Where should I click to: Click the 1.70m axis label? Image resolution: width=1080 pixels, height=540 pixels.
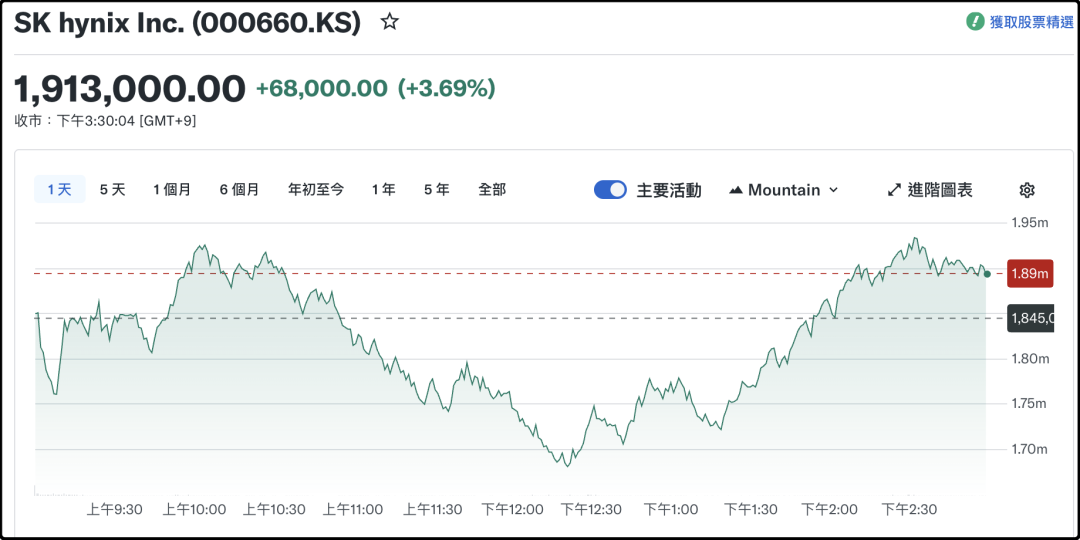coord(1030,449)
